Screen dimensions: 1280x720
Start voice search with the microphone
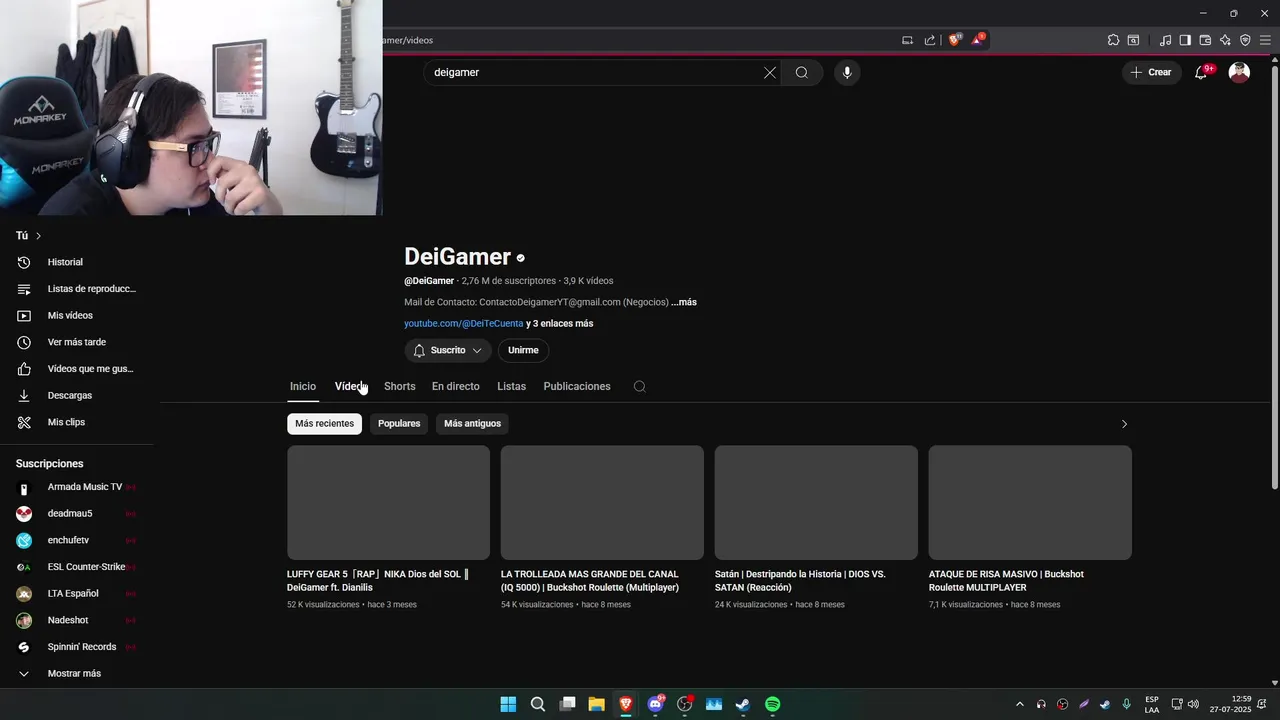pos(847,72)
